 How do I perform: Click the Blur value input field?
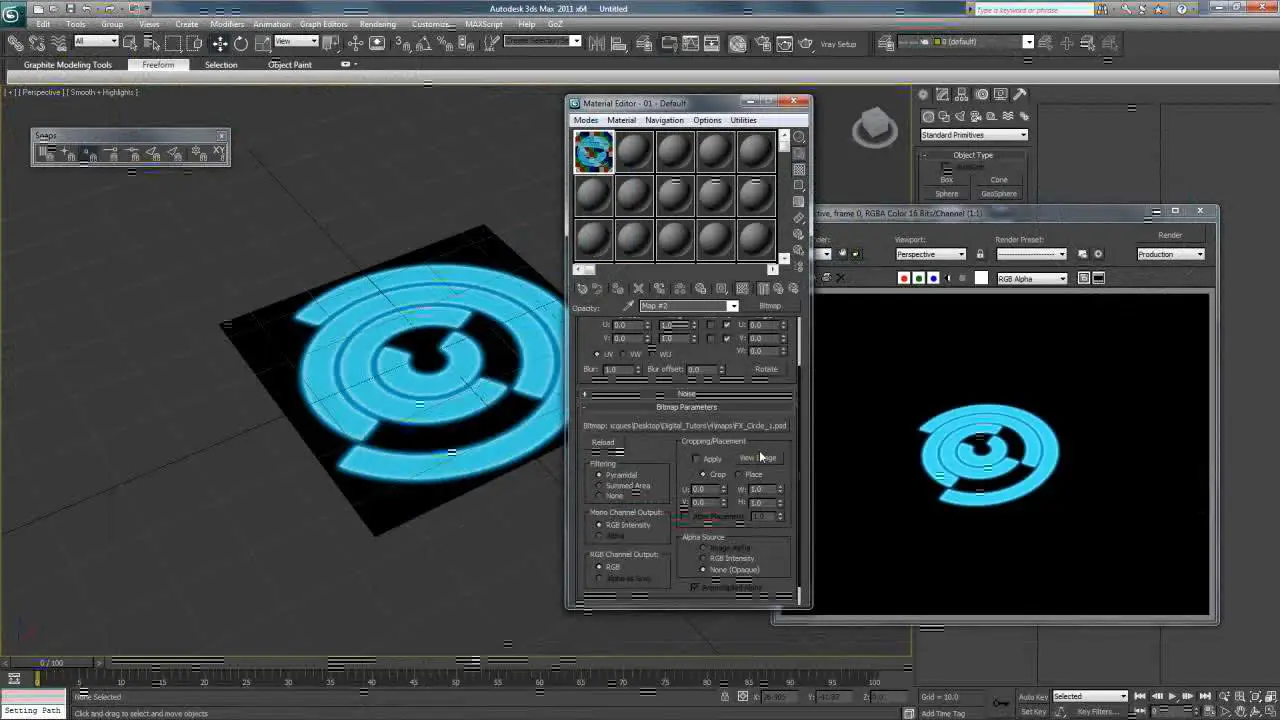[x=617, y=370]
